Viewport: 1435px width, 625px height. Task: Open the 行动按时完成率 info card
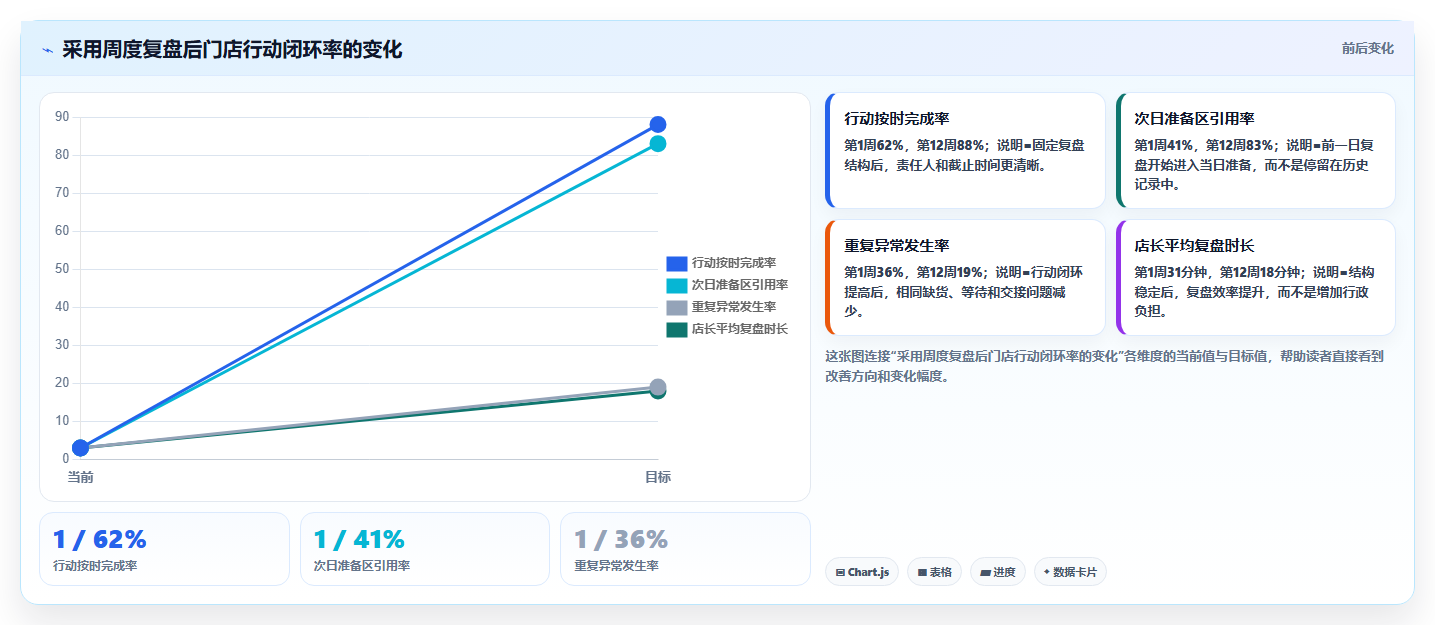pyautogui.click(x=965, y=151)
